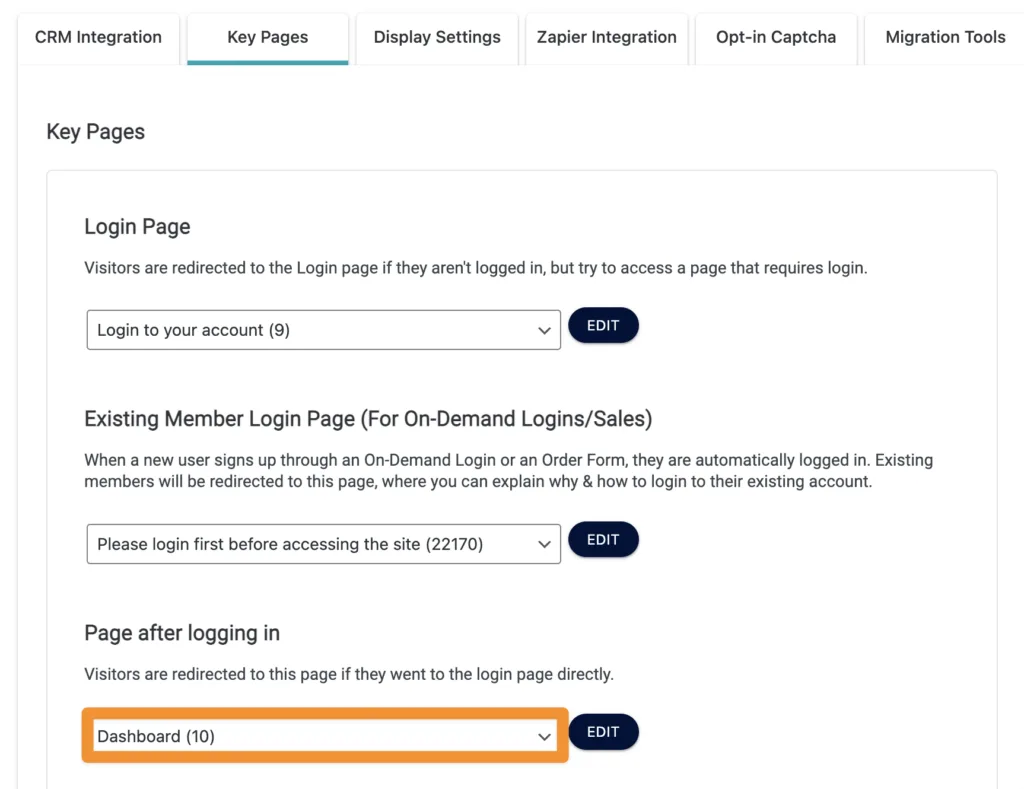
Task: Click the Key Pages section heading
Action: [x=95, y=131]
